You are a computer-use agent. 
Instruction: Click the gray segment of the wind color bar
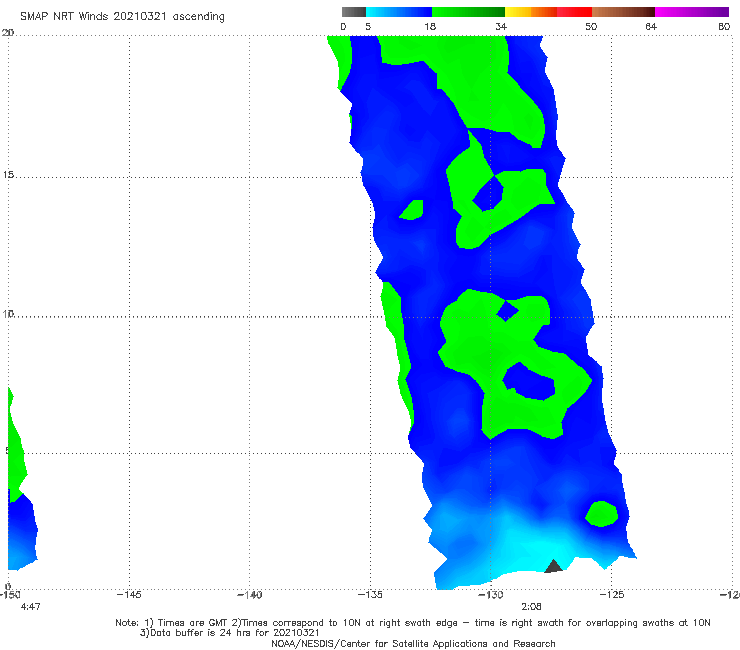(354, 12)
